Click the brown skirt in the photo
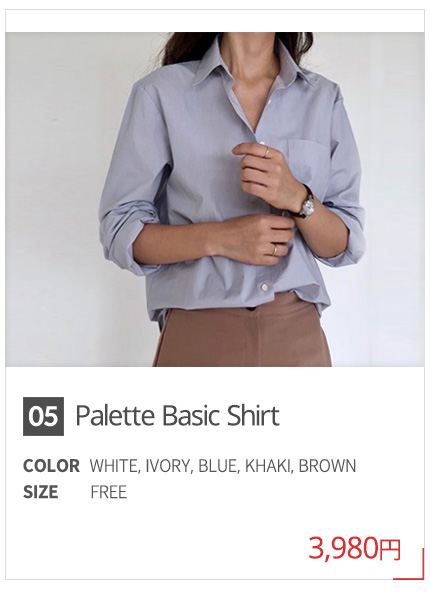Screen dimensions: 430x600 [x=243, y=332]
